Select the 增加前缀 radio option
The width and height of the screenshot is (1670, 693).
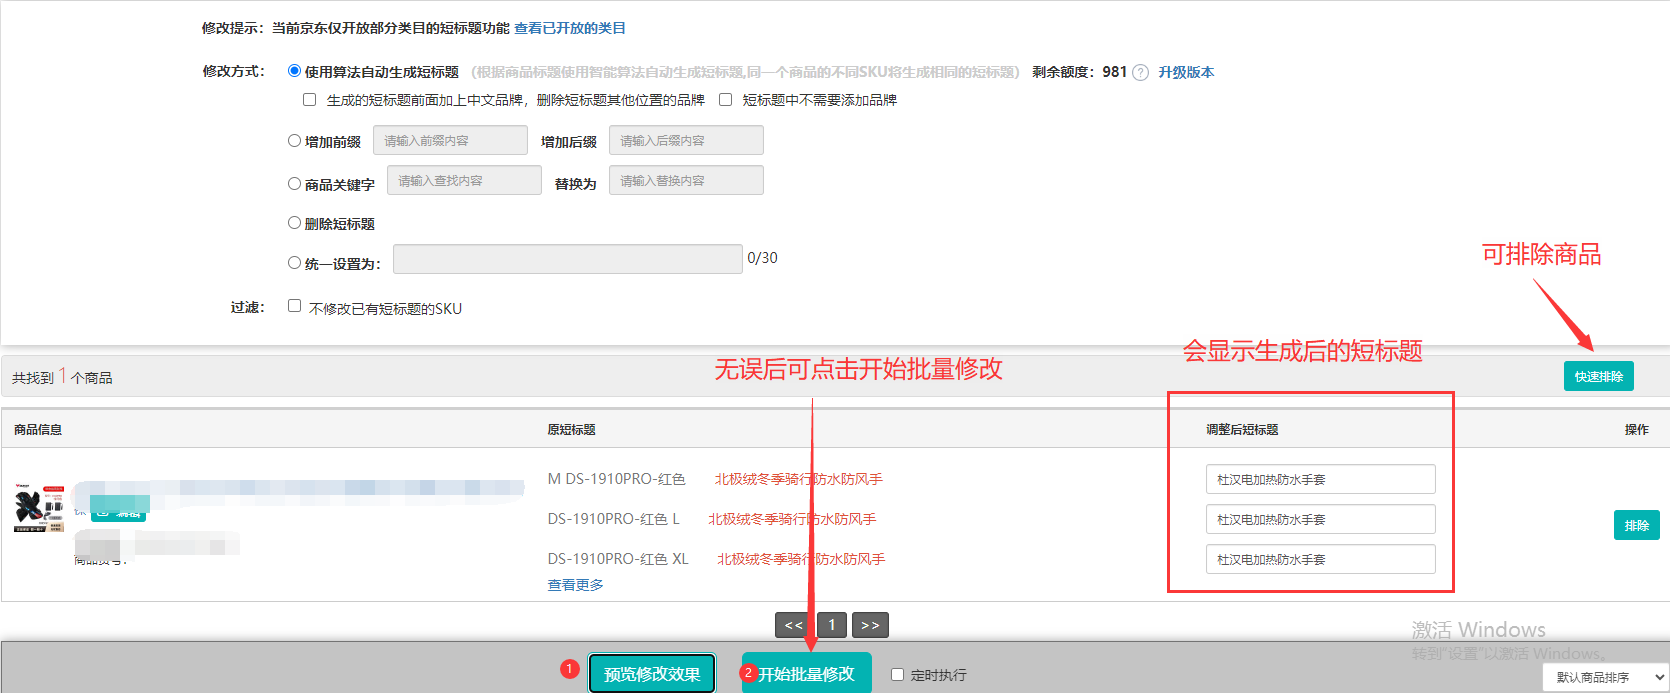[x=294, y=141]
